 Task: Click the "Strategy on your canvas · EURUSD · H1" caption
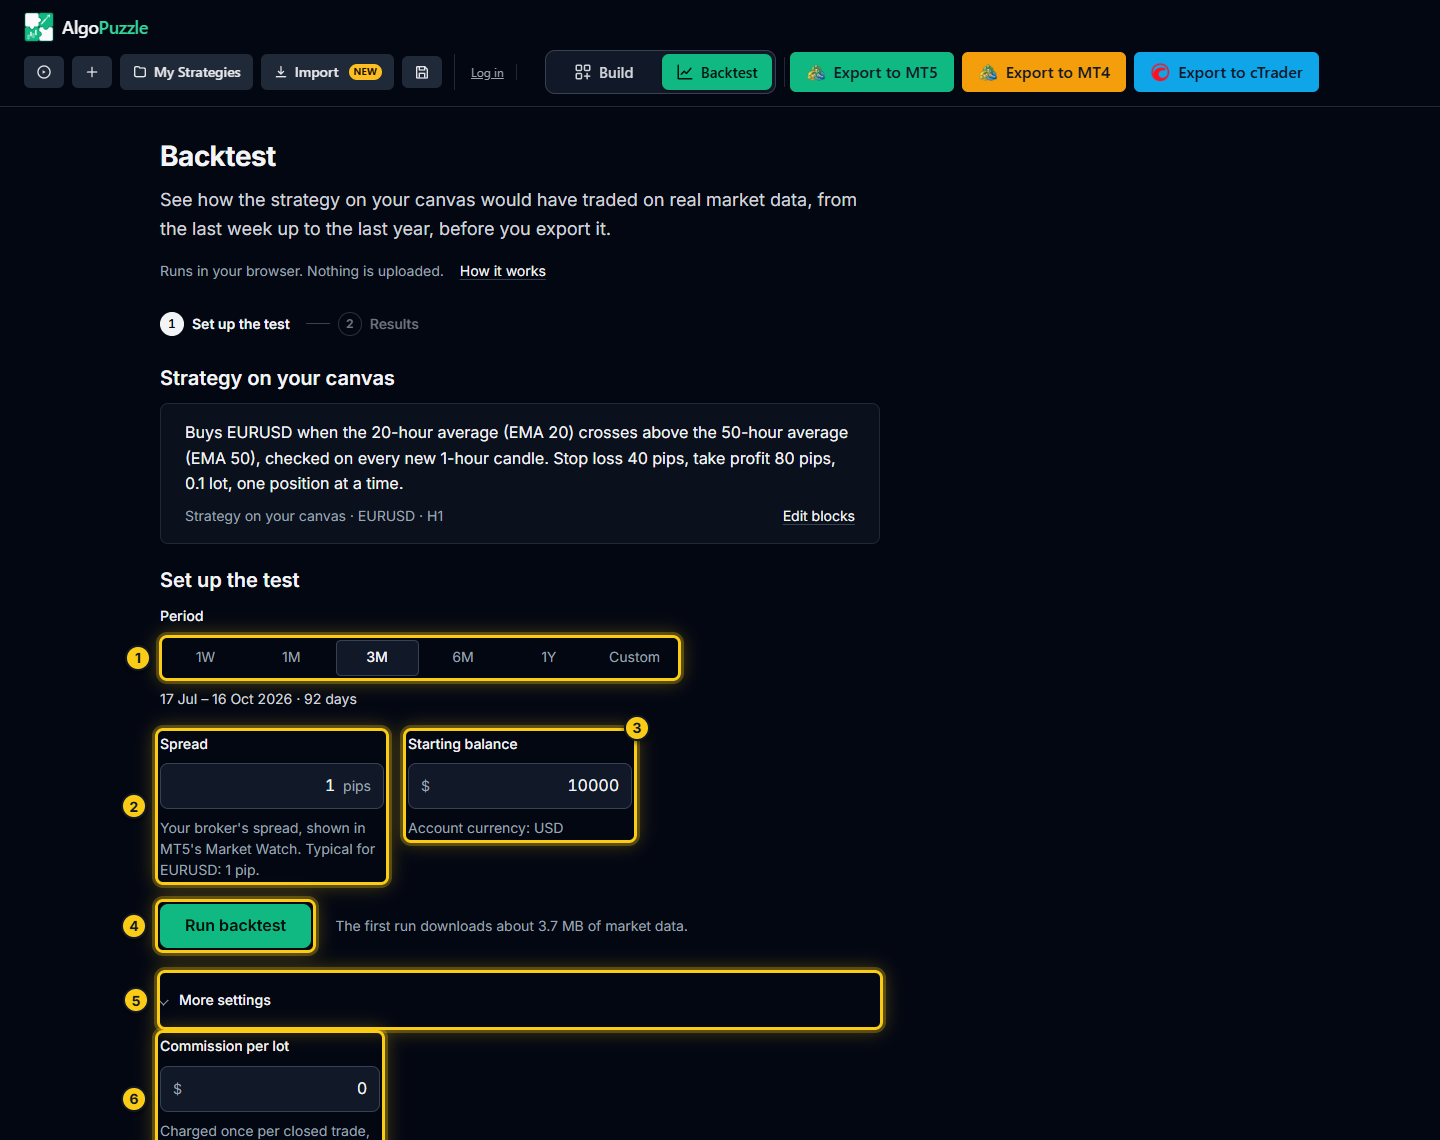pos(314,516)
